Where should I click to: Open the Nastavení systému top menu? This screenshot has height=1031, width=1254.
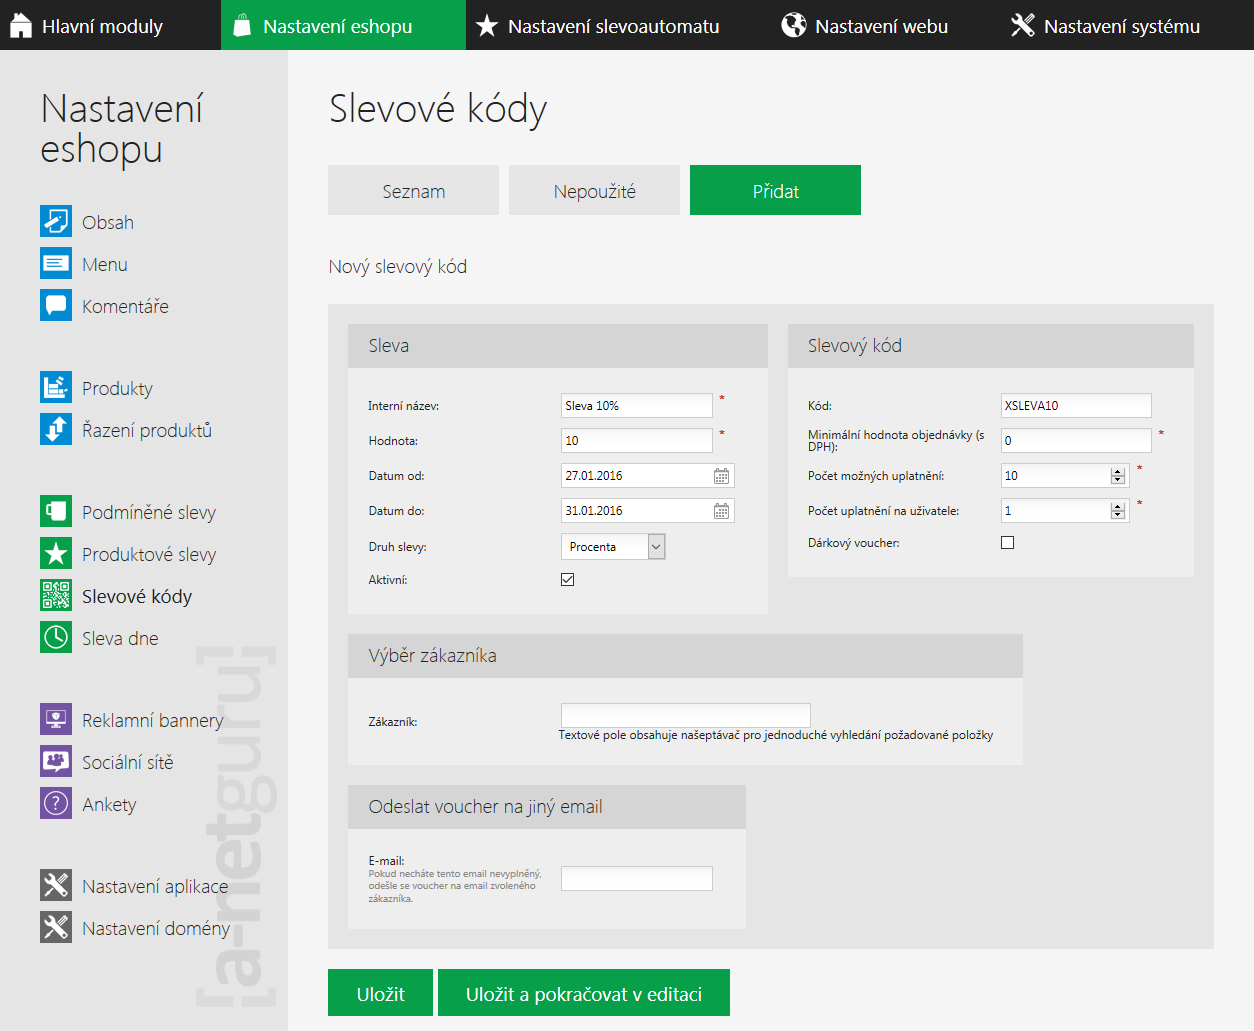[x=1121, y=25]
